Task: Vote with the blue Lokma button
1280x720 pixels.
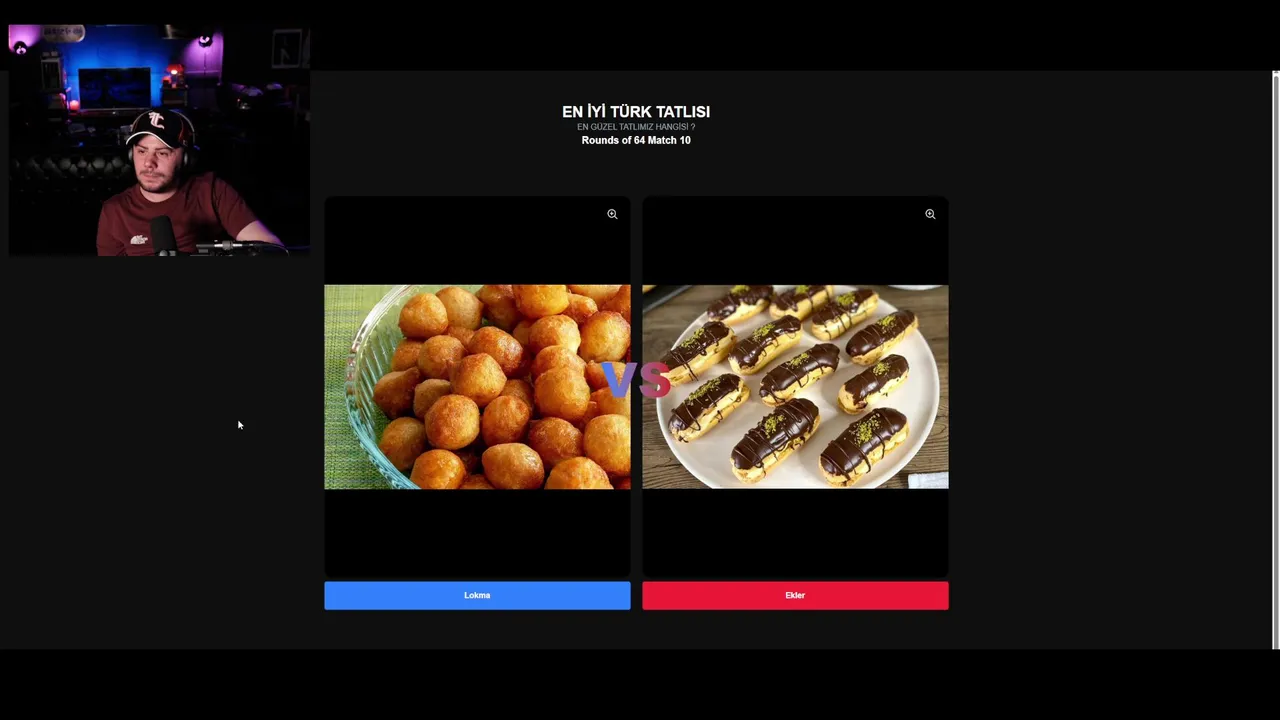Action: pyautogui.click(x=477, y=595)
